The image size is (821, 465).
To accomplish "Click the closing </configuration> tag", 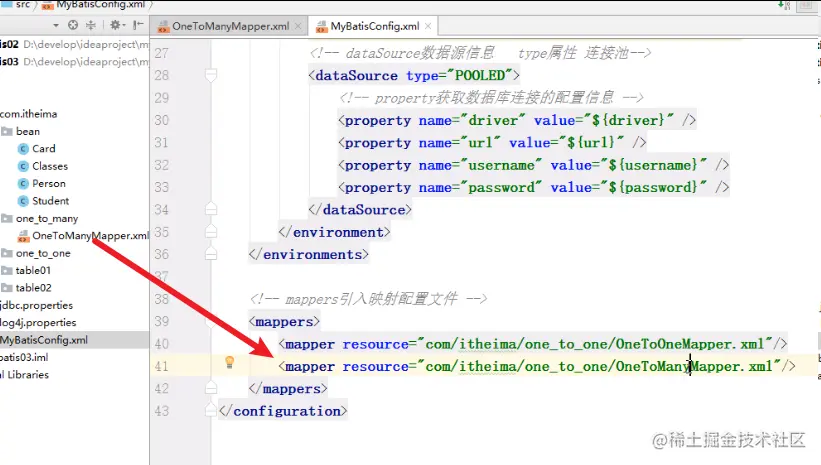I will click(x=283, y=411).
